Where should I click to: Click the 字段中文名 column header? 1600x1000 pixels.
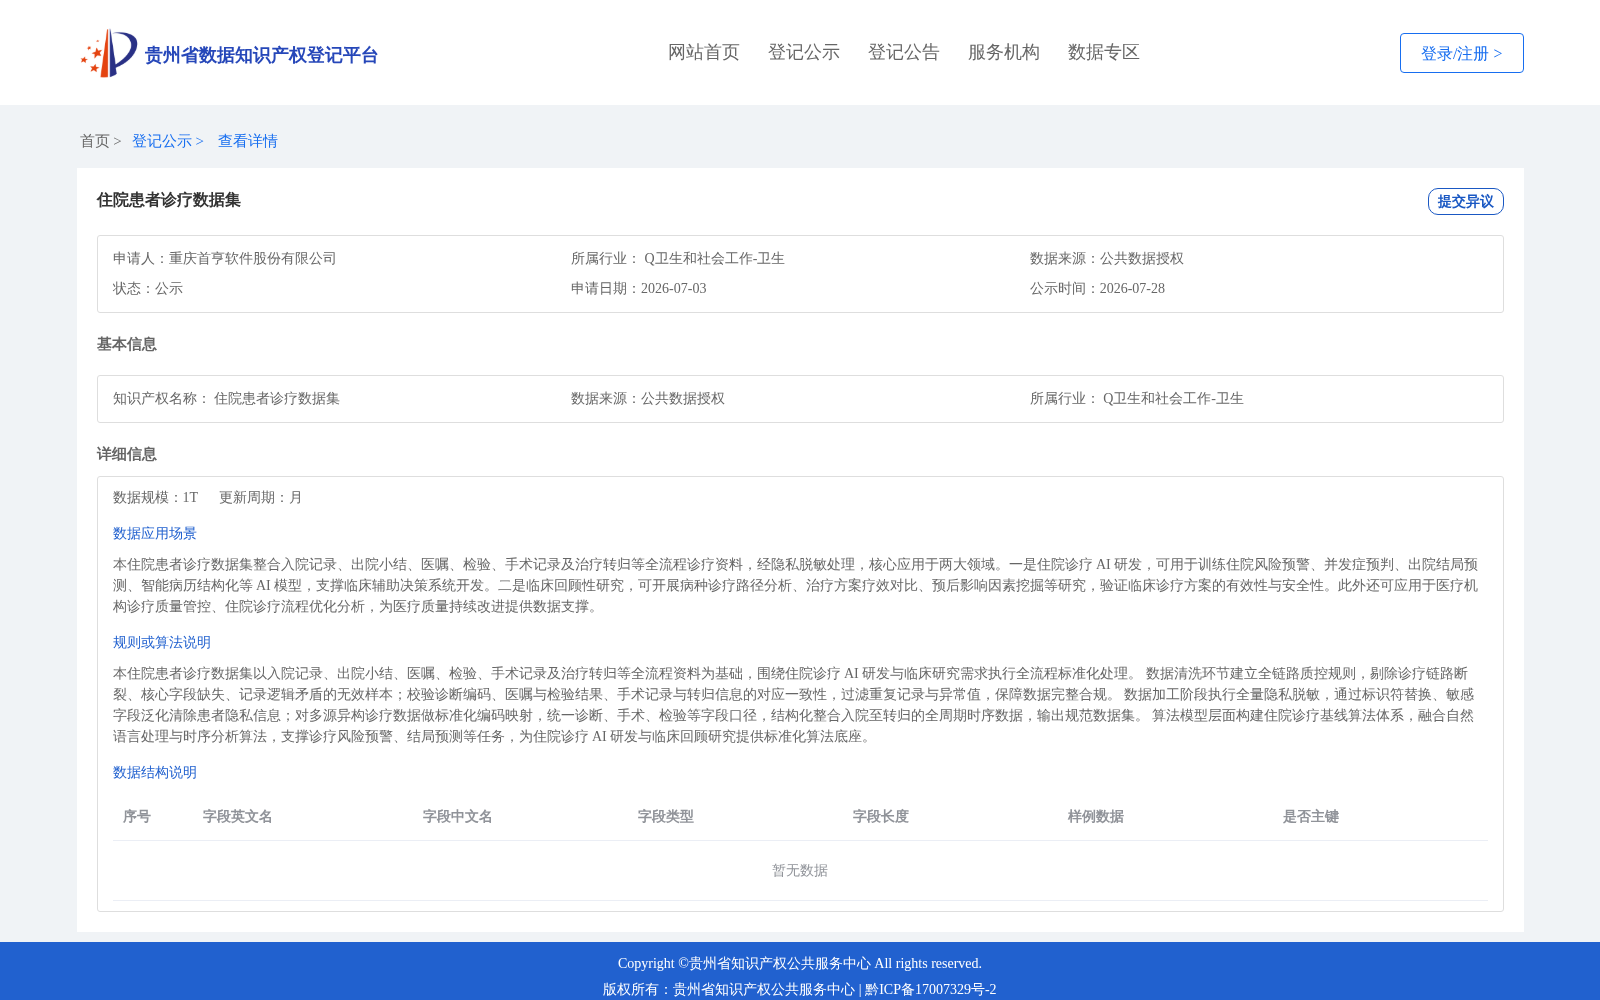pos(458,816)
